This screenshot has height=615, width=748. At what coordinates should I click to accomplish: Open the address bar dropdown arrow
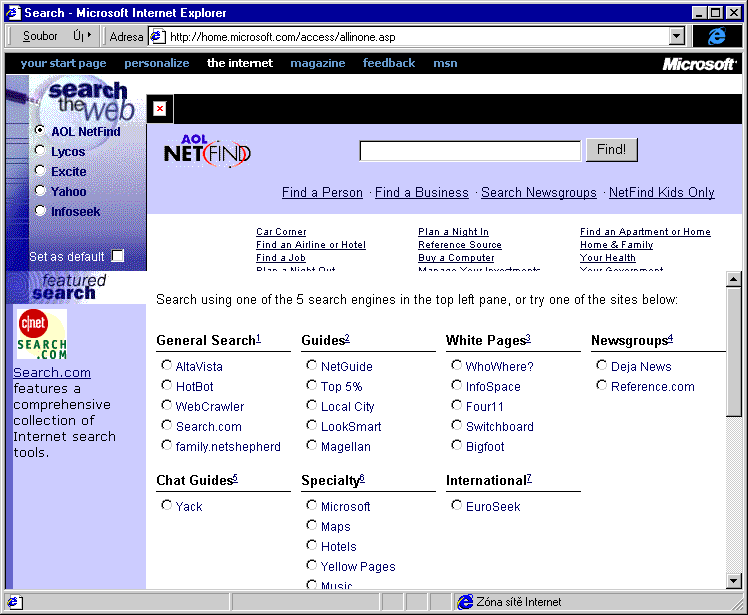[676, 36]
